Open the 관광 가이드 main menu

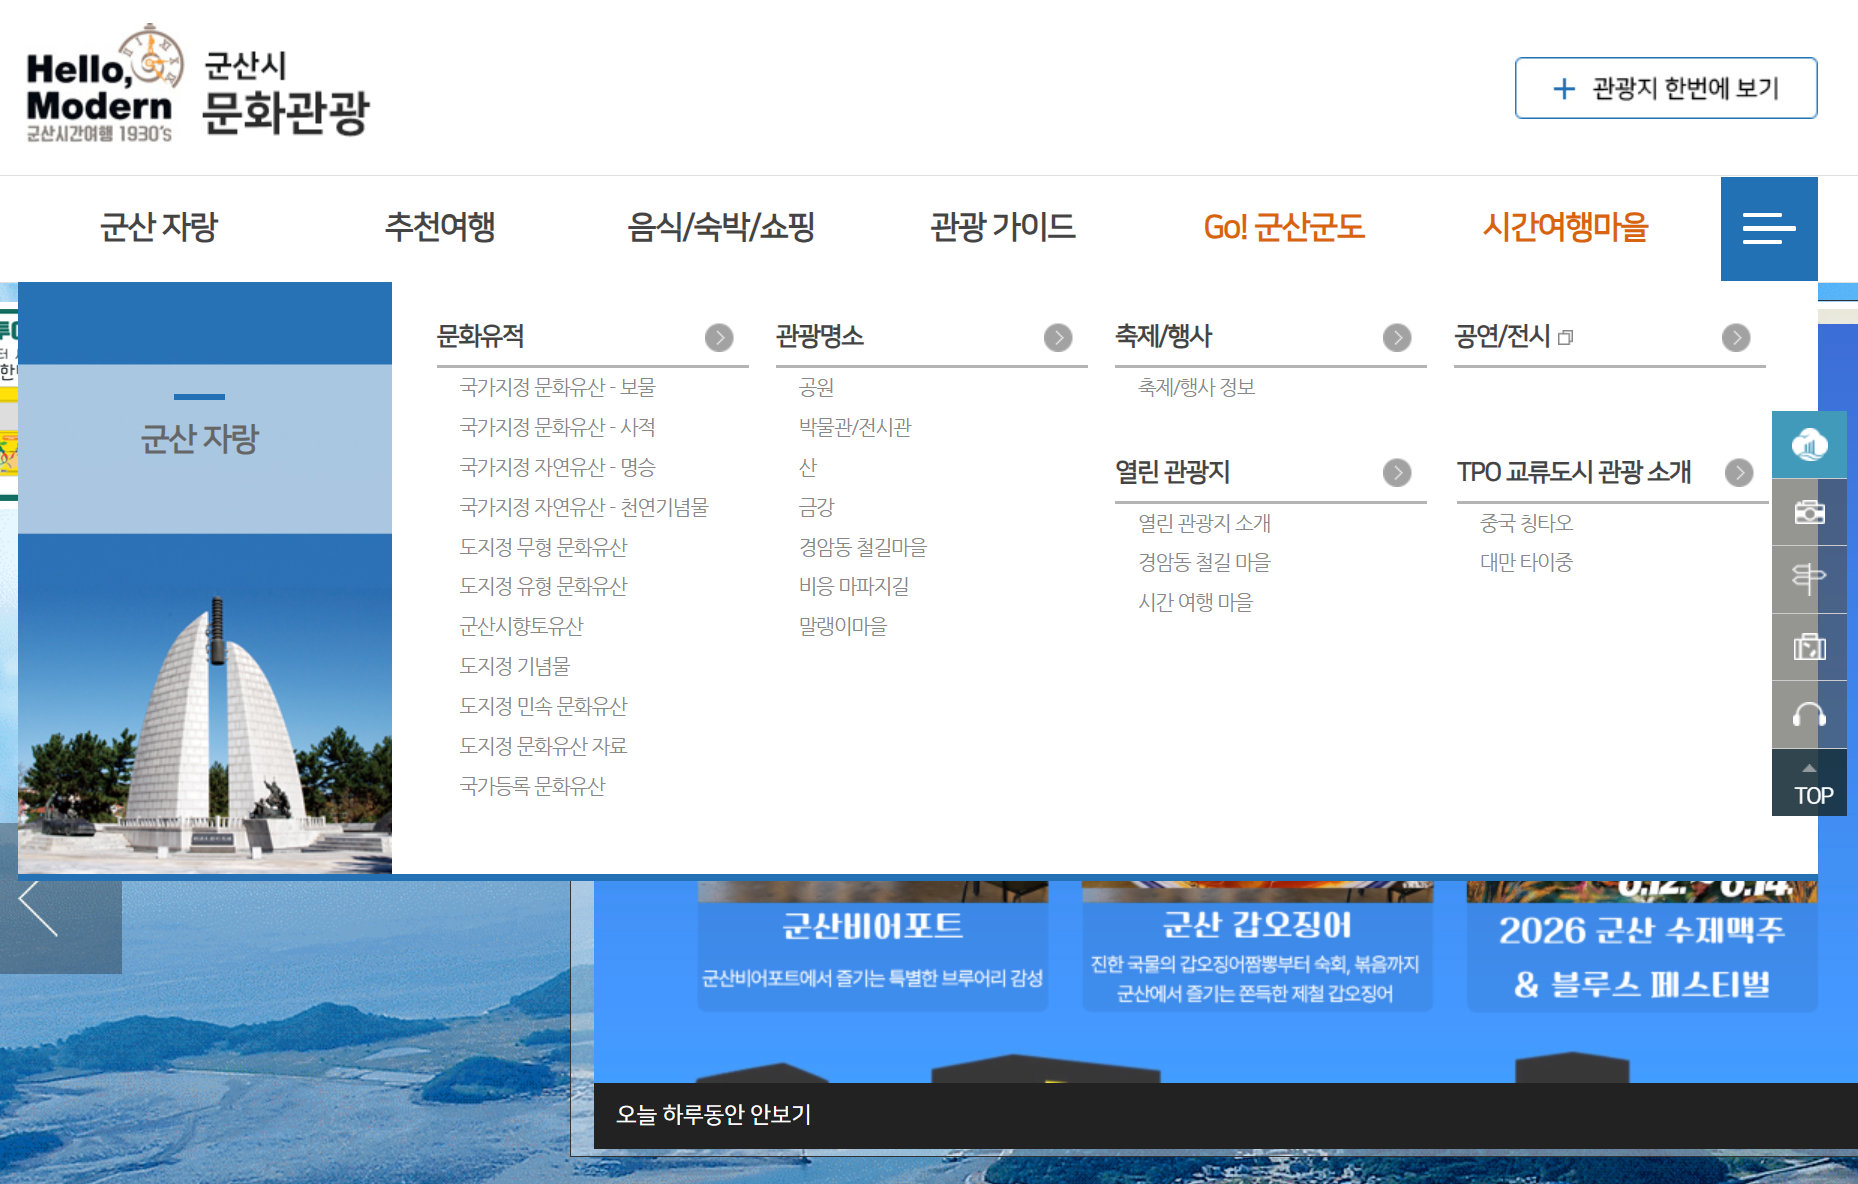(1003, 227)
